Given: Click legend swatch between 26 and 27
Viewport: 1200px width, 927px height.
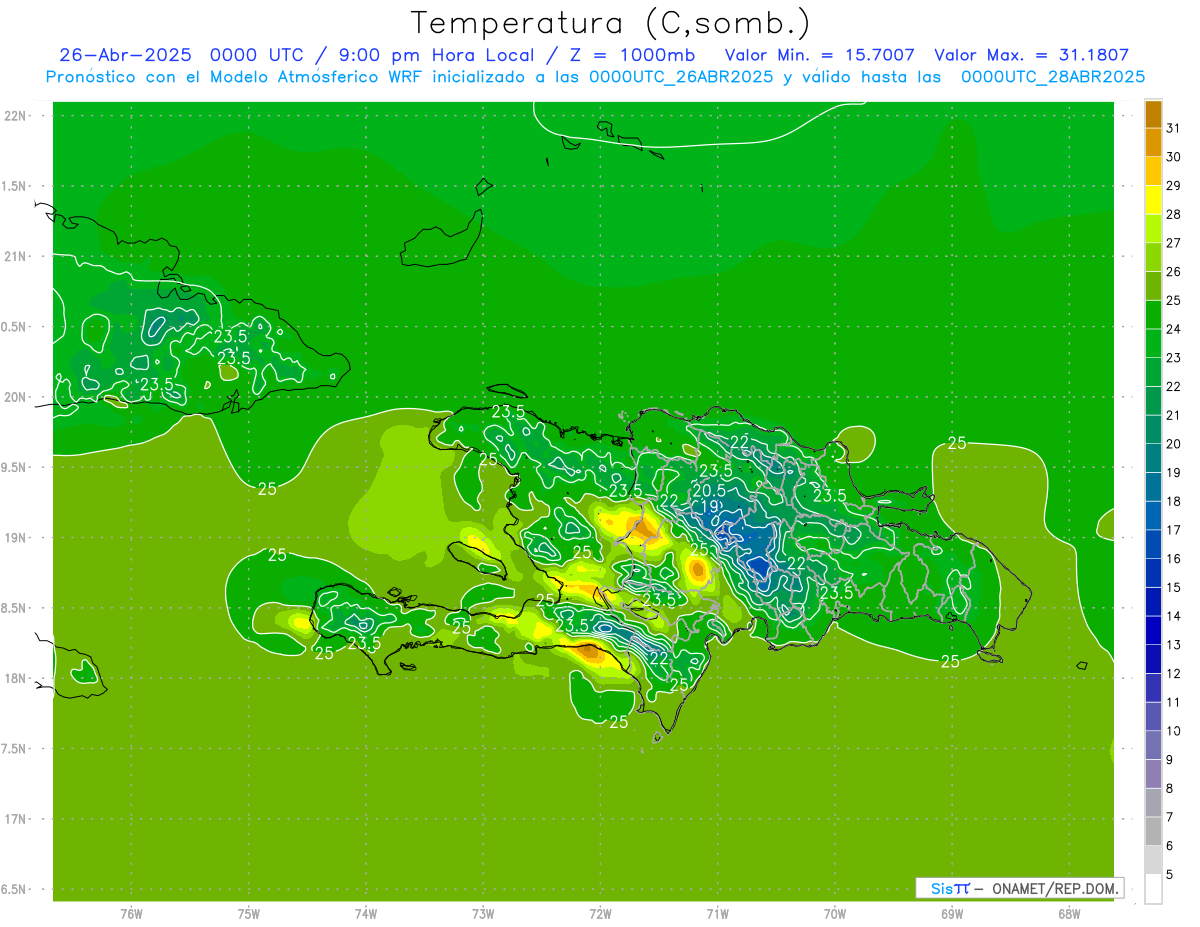Looking at the screenshot, I should pyautogui.click(x=1153, y=258).
